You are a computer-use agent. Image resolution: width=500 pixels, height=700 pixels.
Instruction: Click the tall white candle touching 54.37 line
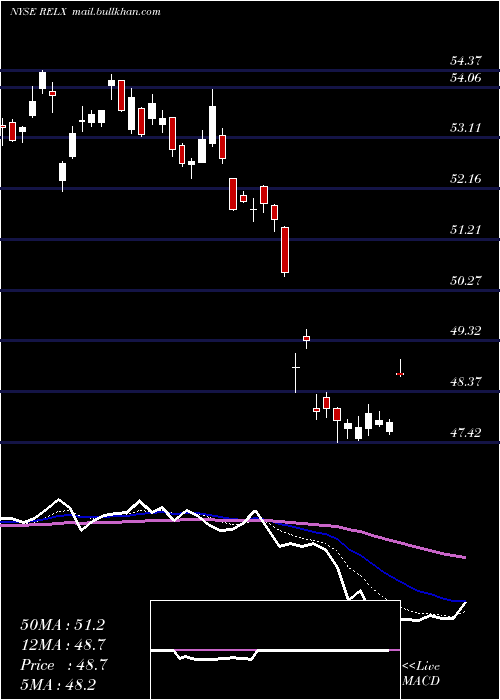42,81
